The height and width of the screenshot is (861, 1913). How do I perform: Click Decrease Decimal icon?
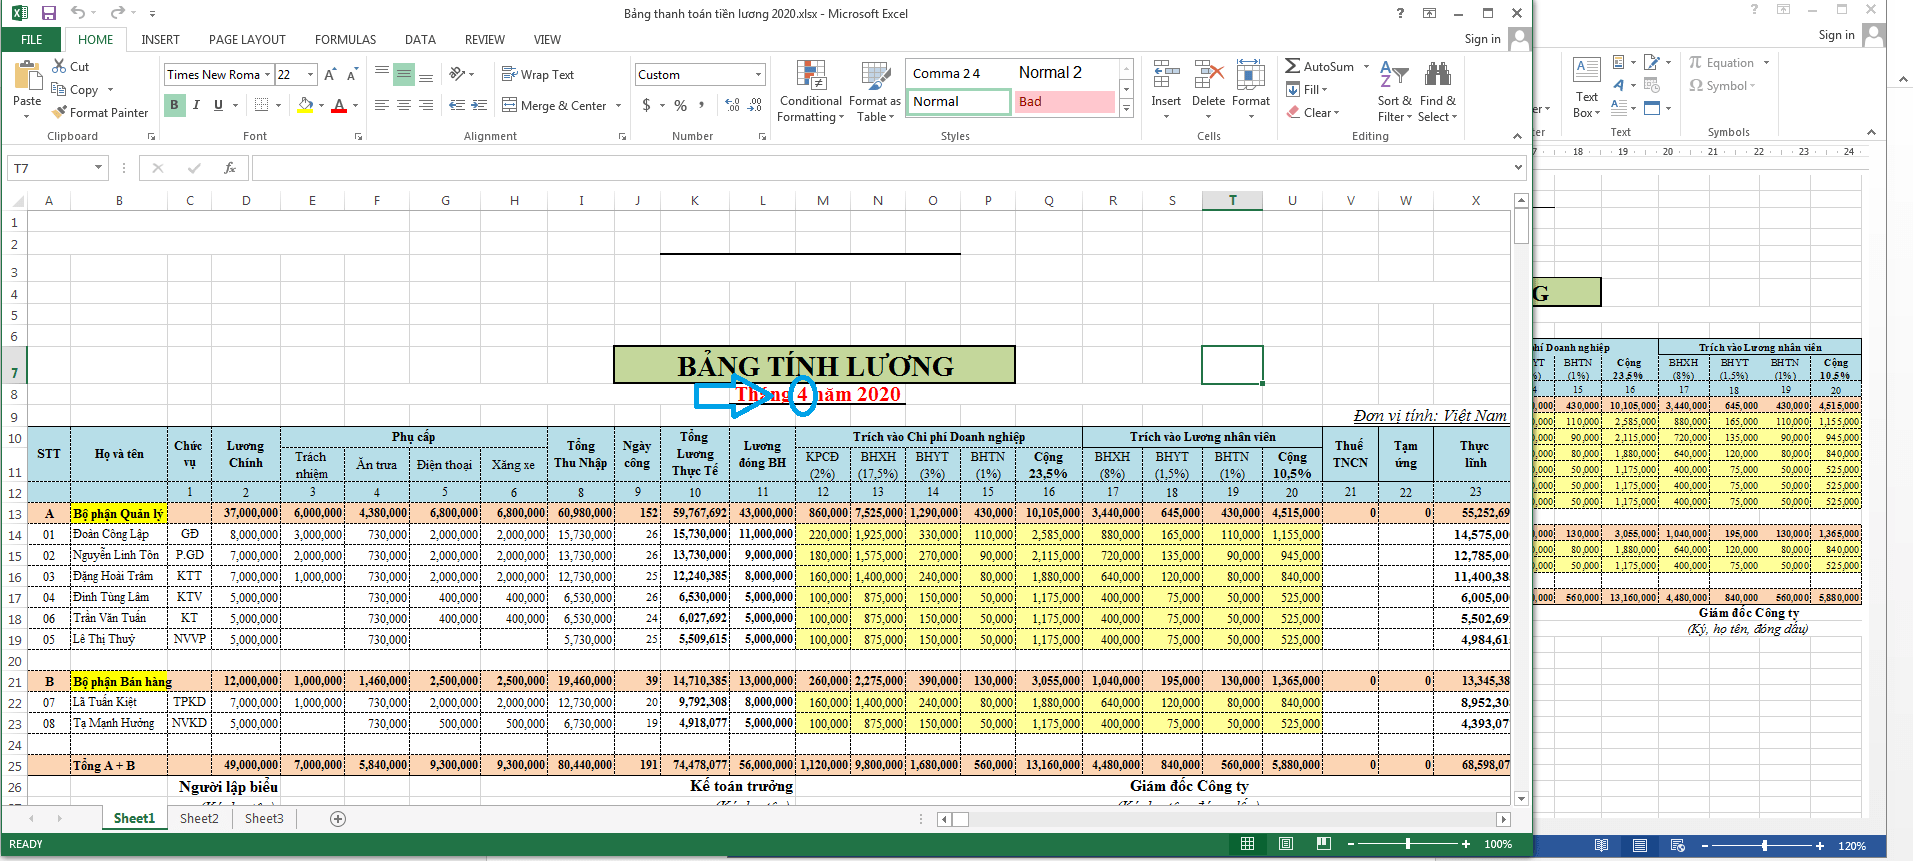pyautogui.click(x=755, y=104)
